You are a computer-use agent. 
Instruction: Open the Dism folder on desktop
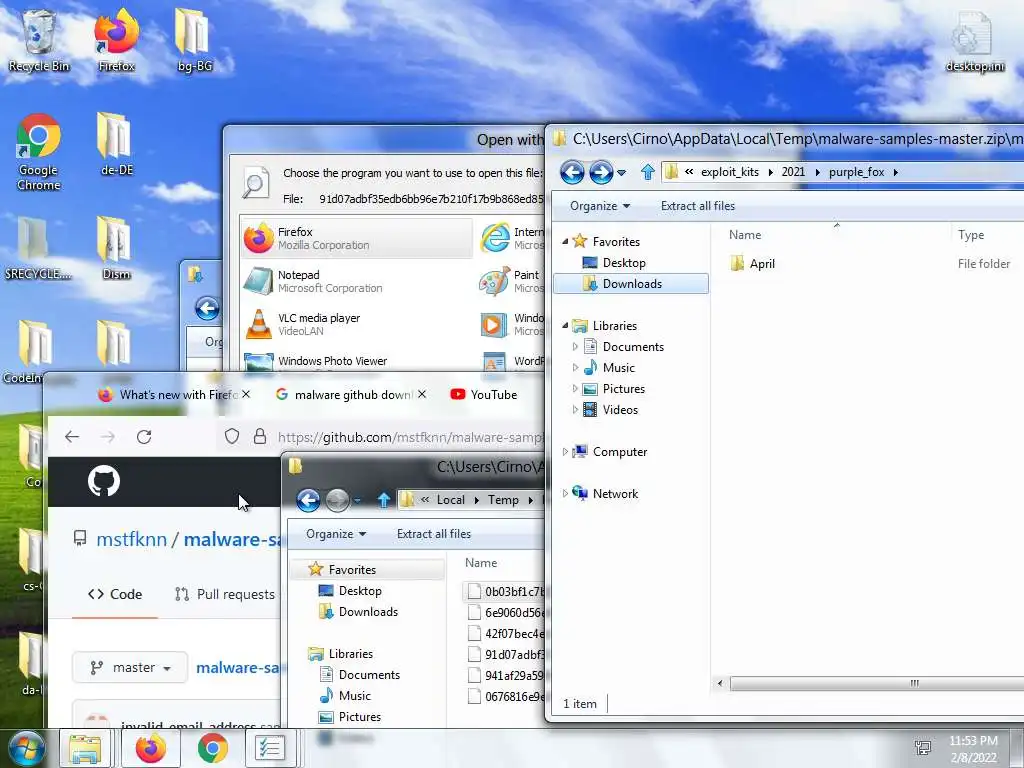coord(116,249)
